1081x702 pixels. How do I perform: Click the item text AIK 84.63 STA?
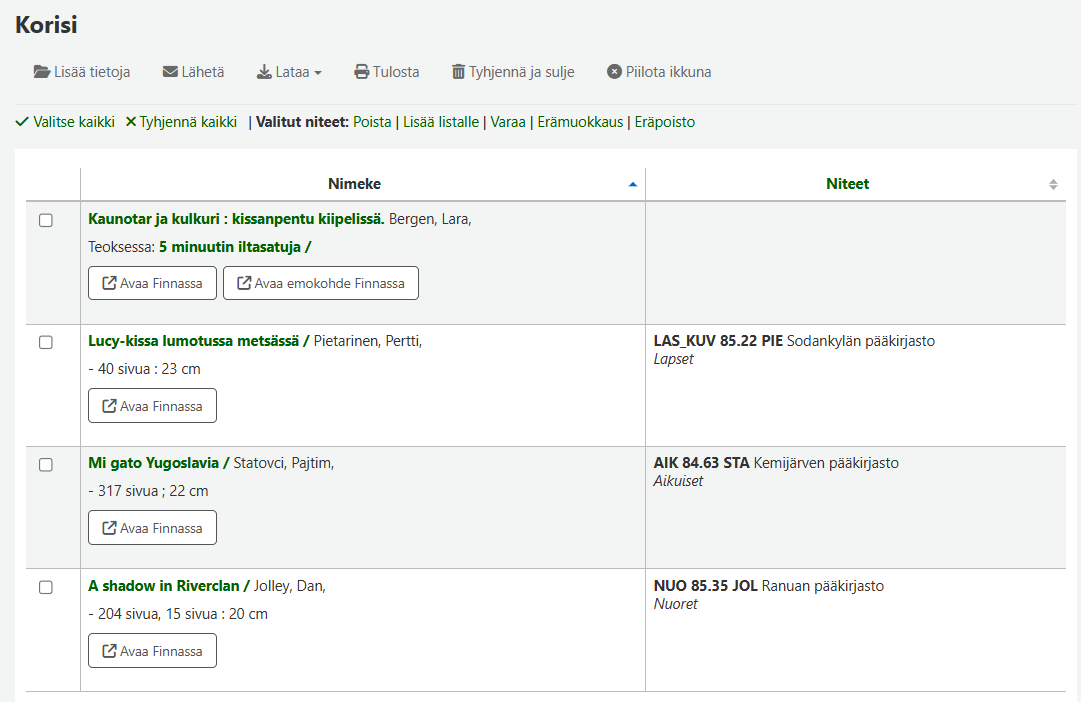point(701,463)
